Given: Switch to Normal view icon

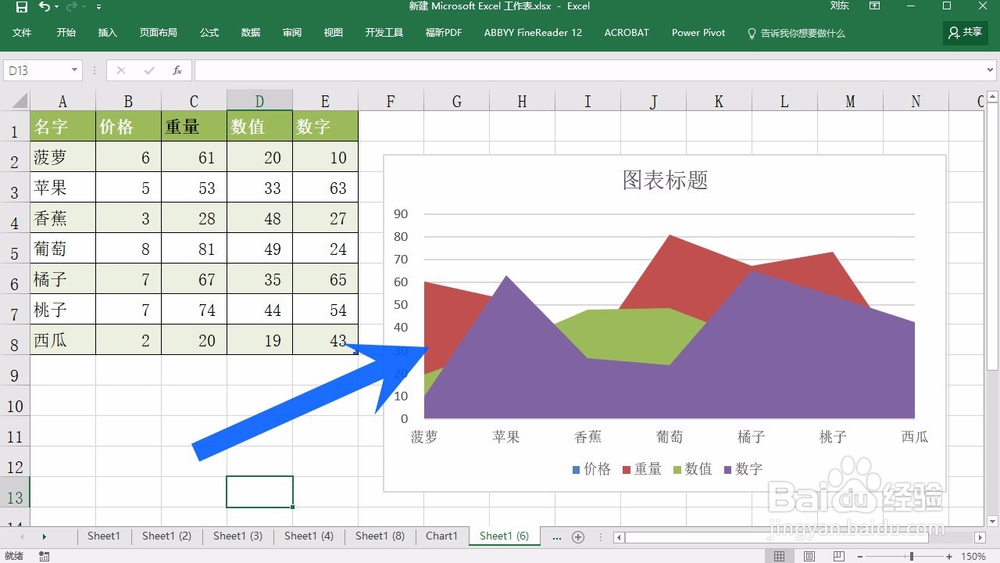Looking at the screenshot, I should point(779,557).
